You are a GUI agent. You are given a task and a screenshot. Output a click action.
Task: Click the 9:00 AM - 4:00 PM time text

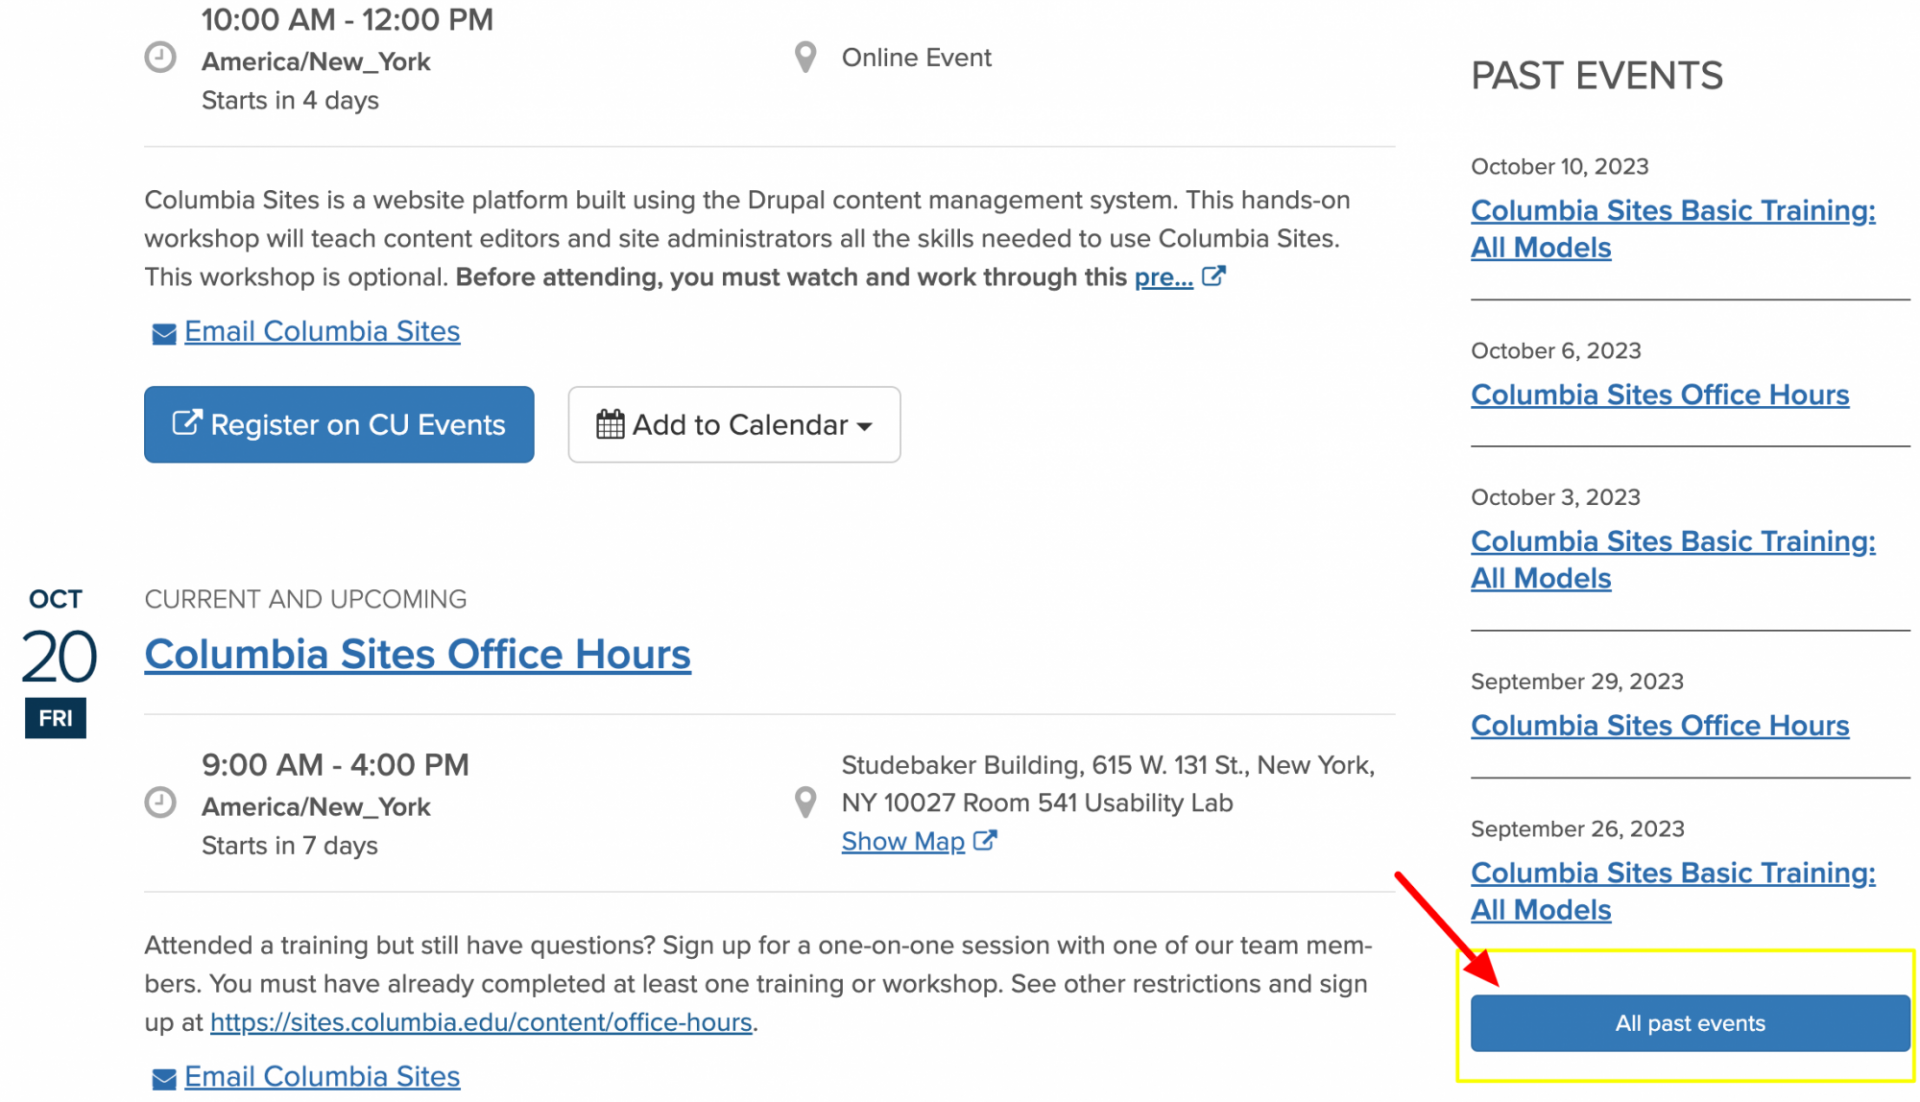pos(335,765)
